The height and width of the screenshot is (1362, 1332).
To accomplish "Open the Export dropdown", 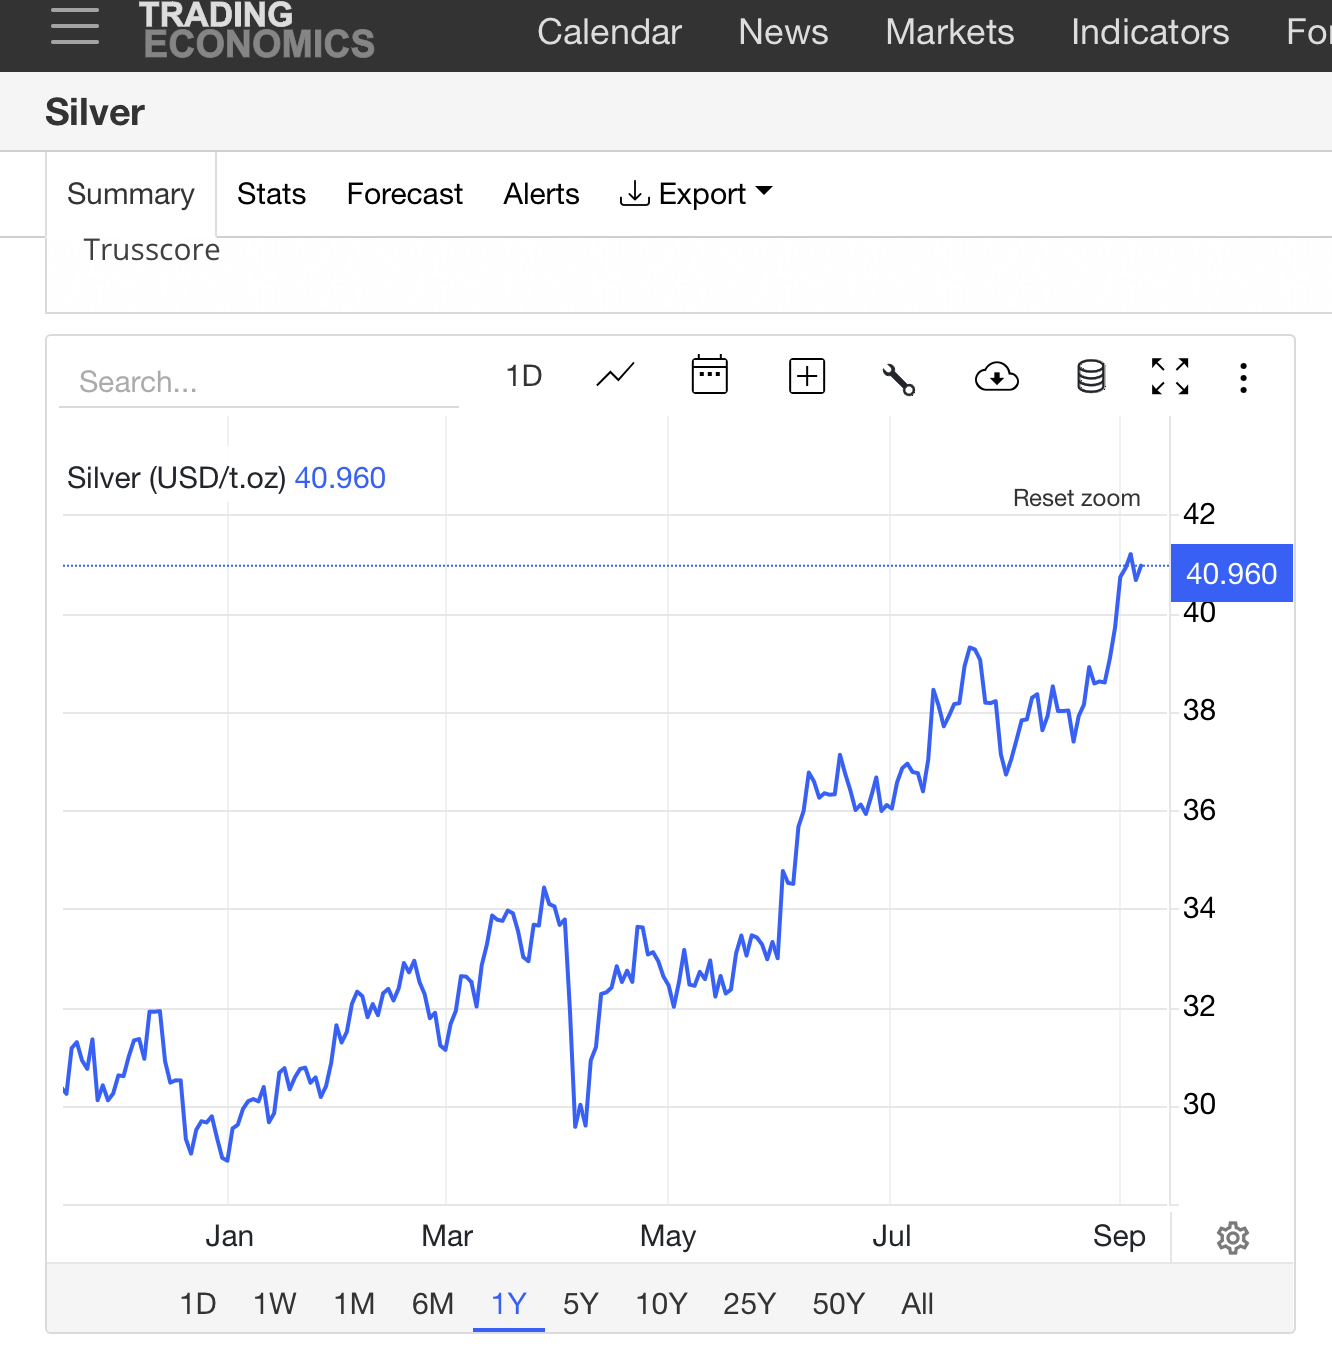I will point(696,194).
